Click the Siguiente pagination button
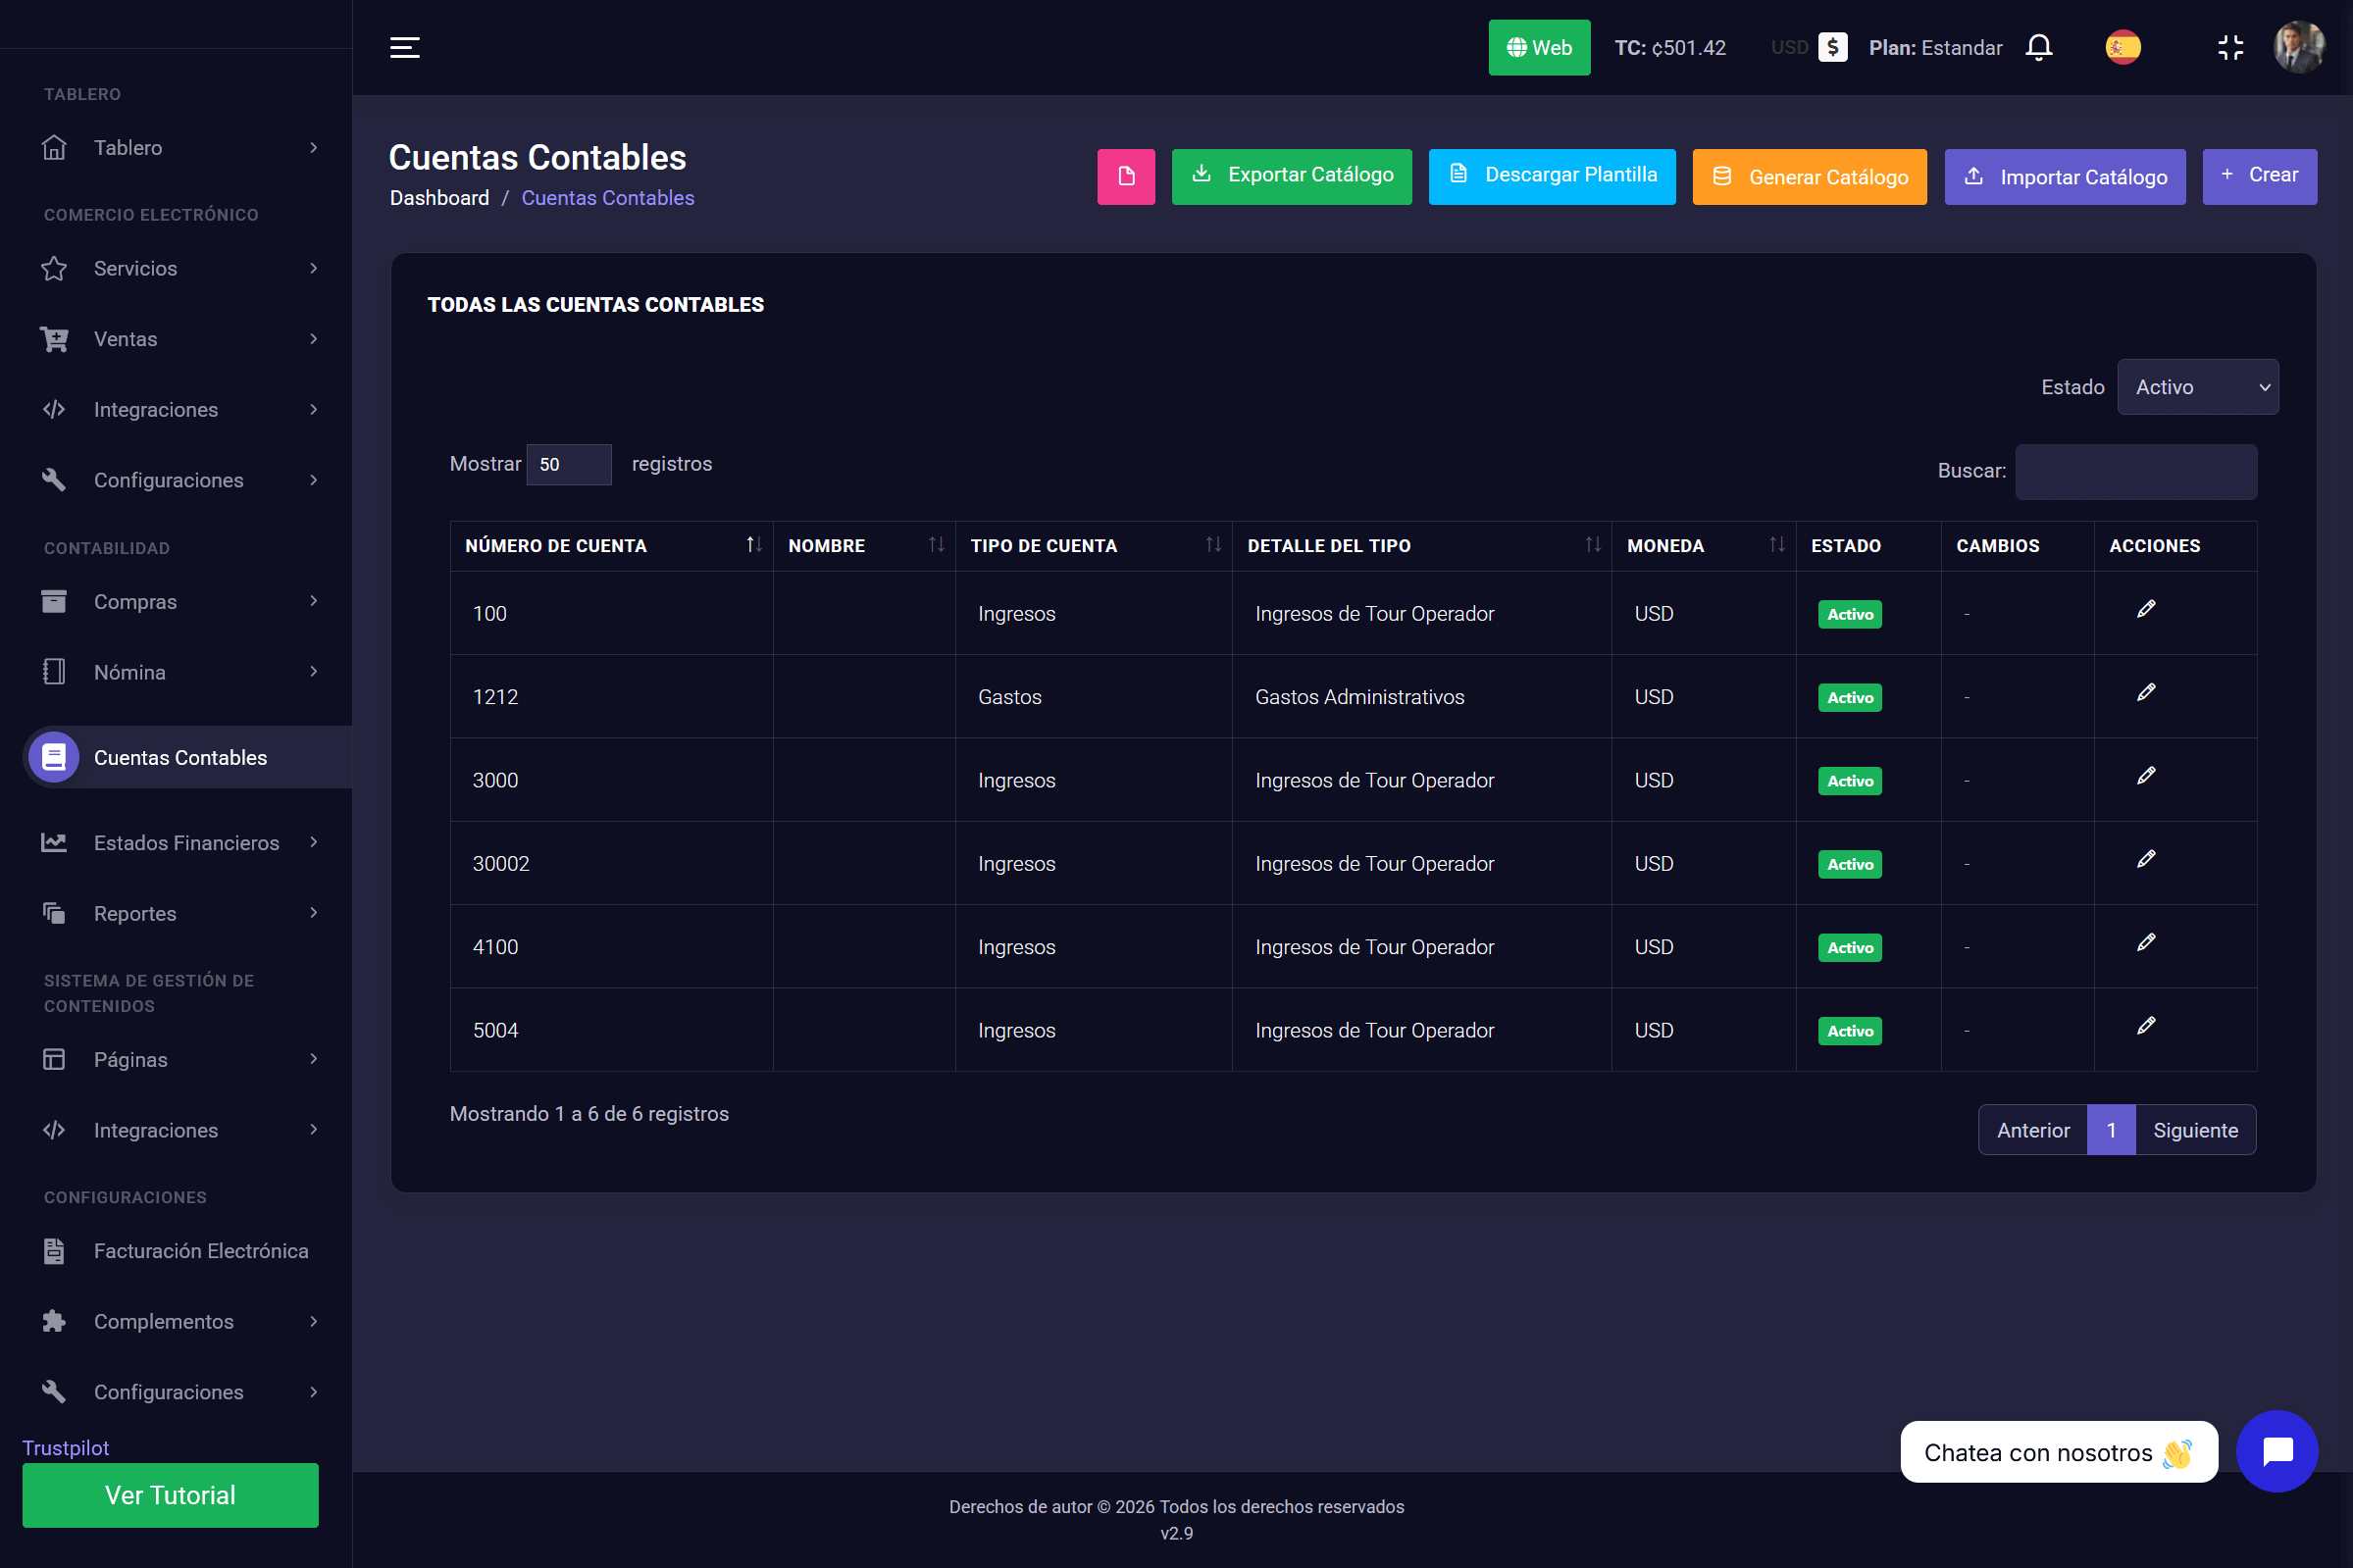2353x1568 pixels. [2194, 1130]
